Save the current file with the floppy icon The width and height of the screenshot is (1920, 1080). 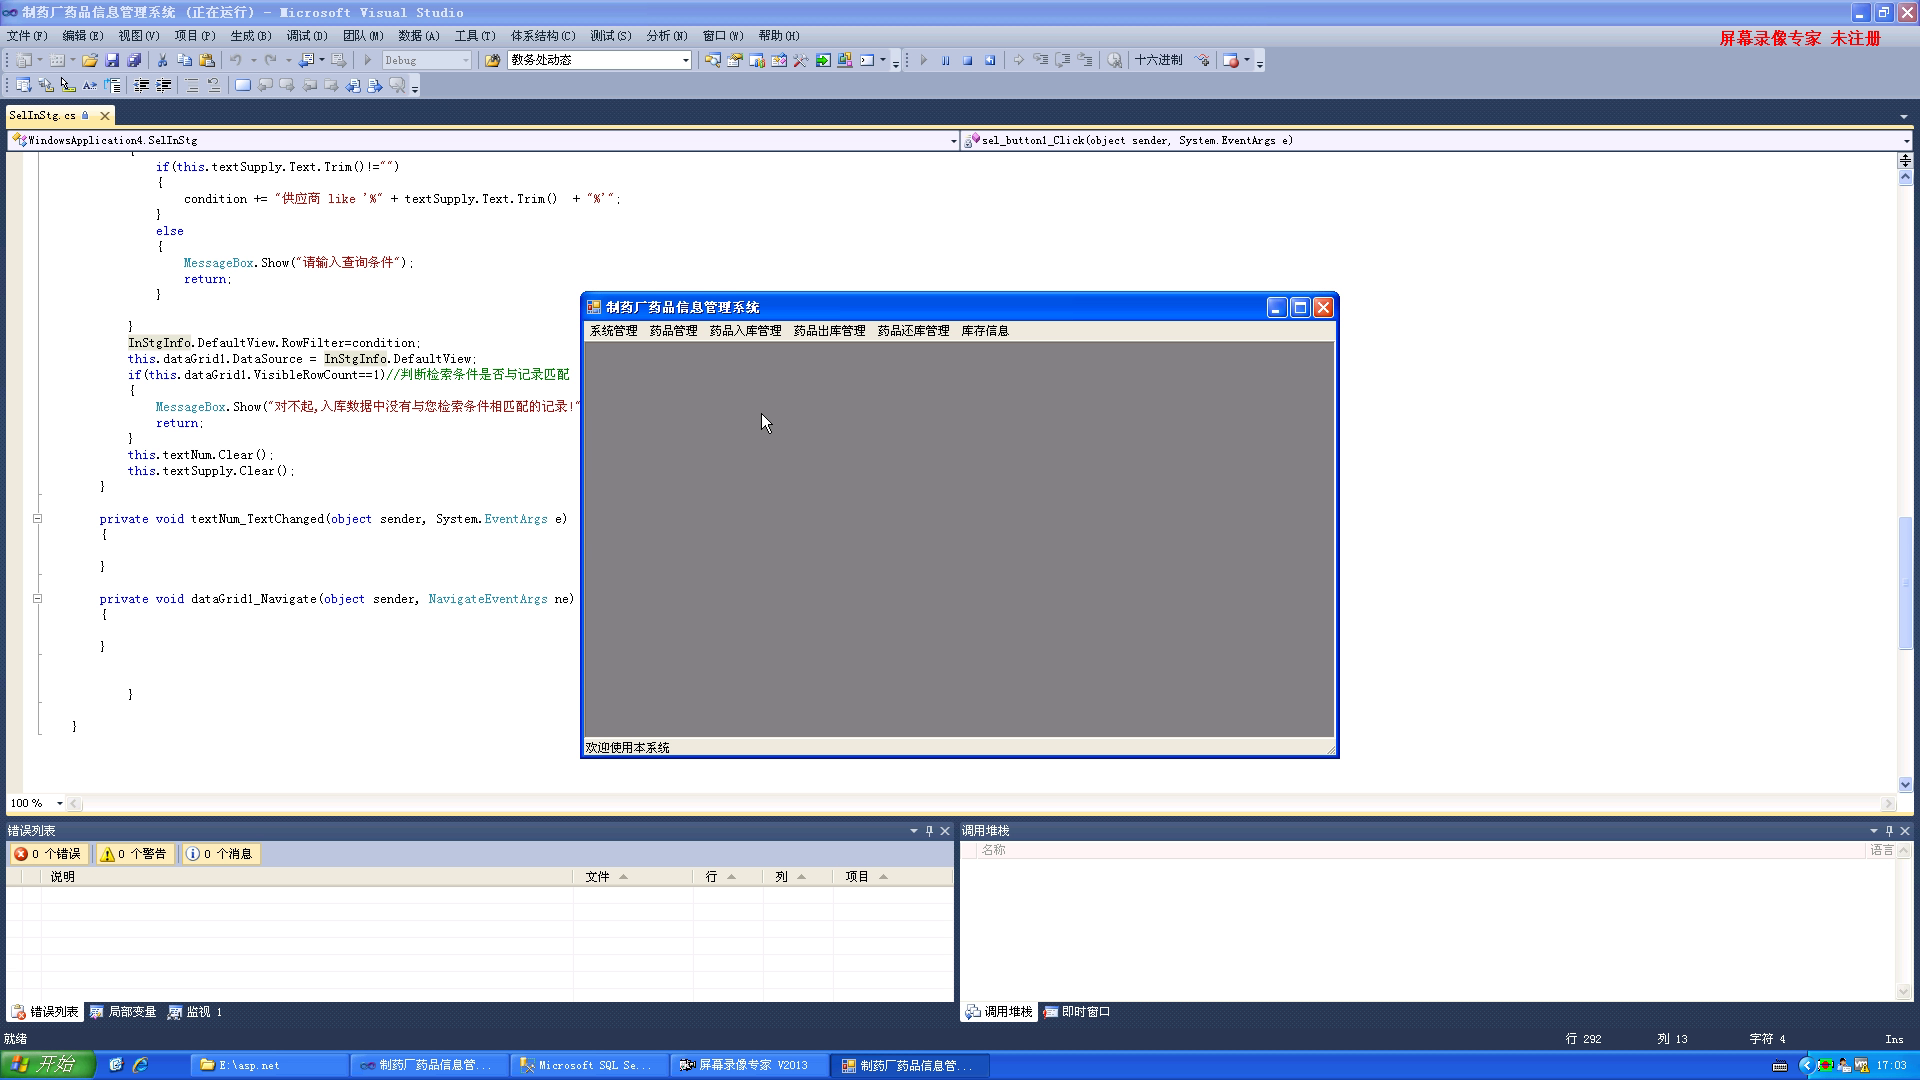(x=112, y=60)
